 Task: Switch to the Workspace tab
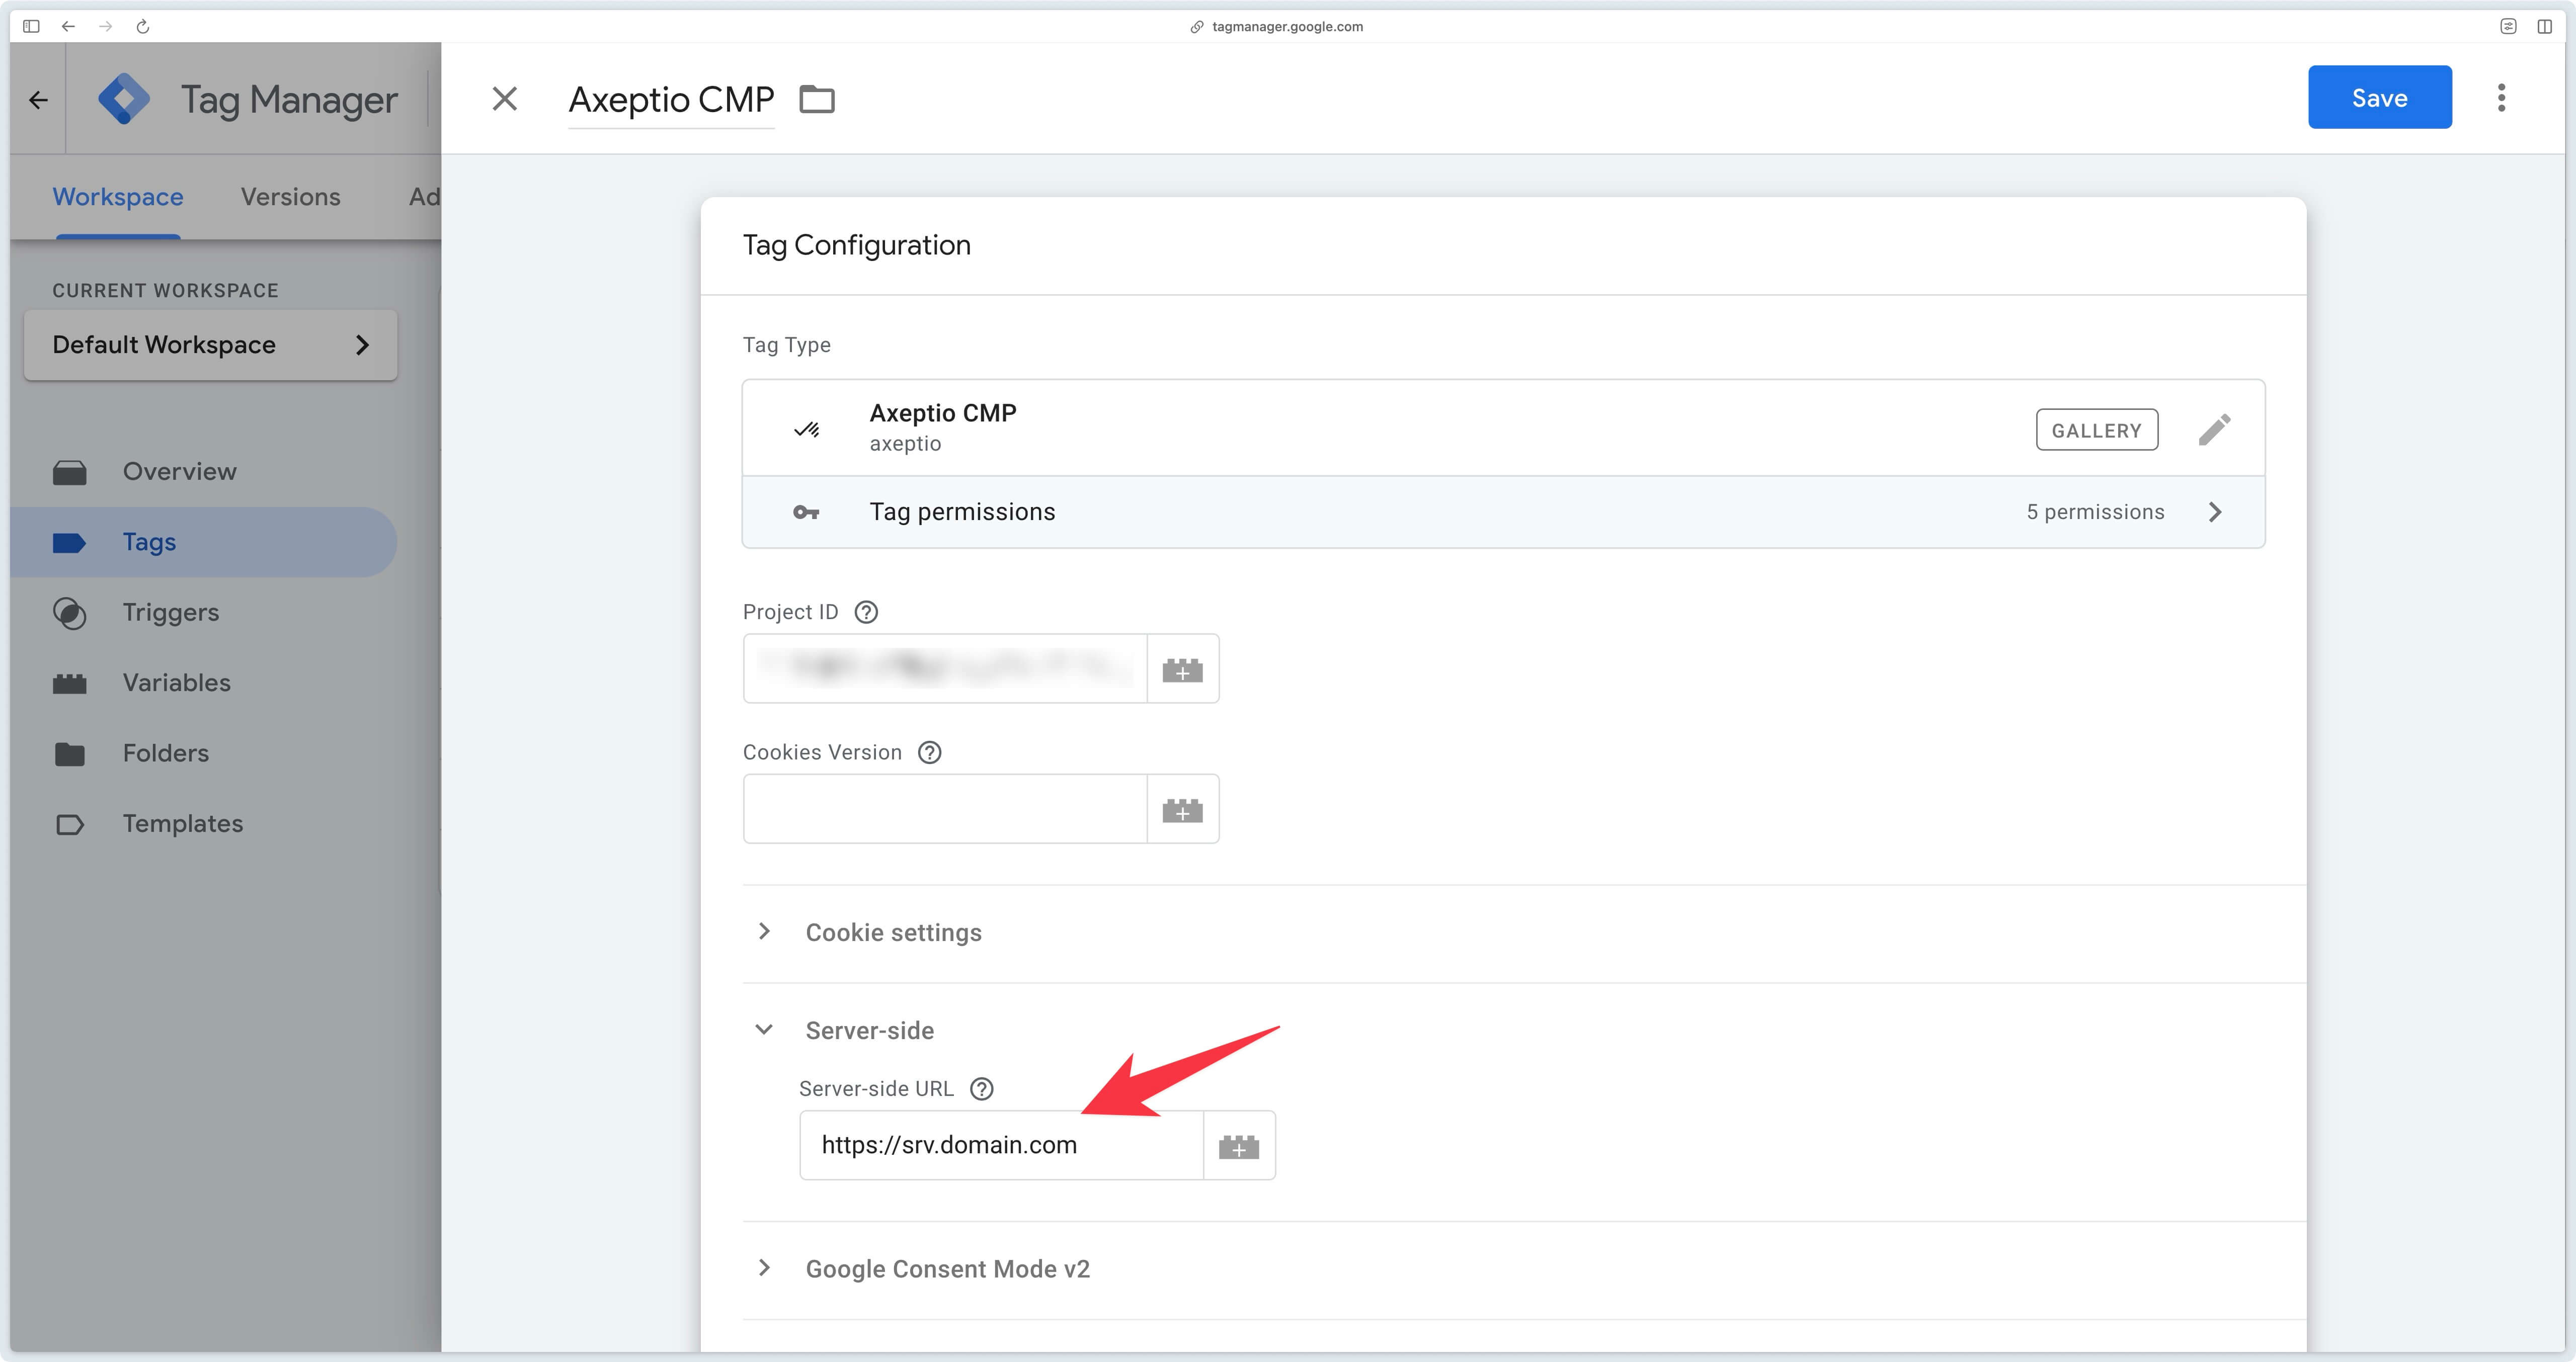118,197
